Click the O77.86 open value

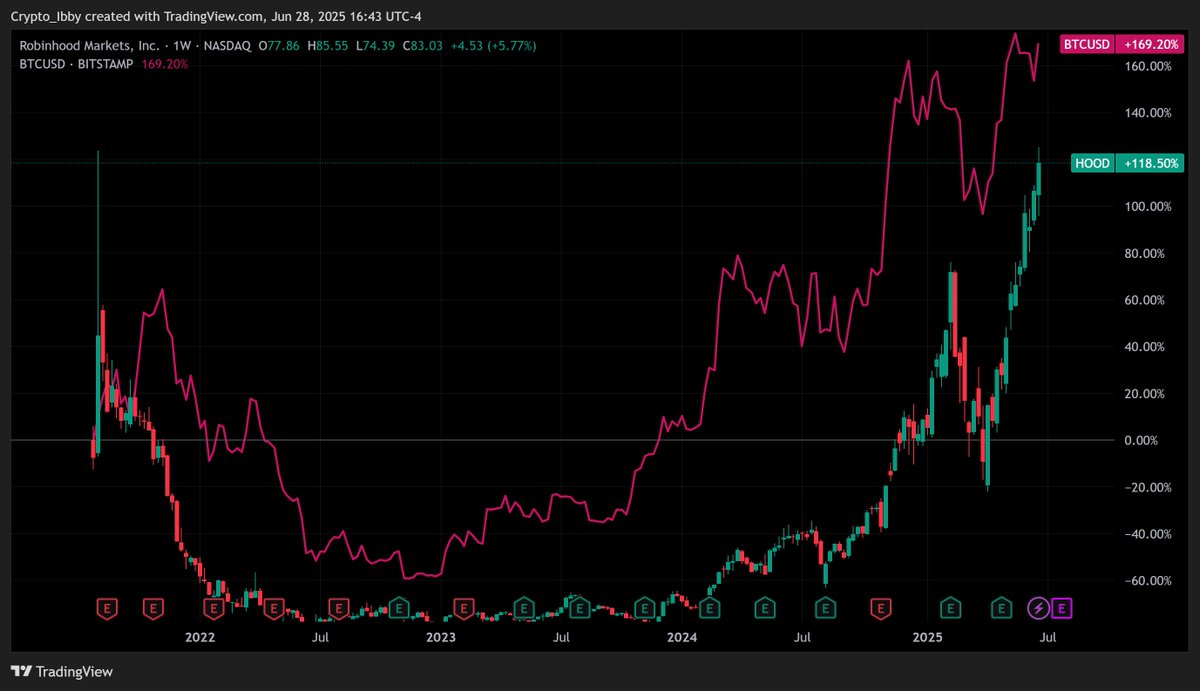pos(279,46)
